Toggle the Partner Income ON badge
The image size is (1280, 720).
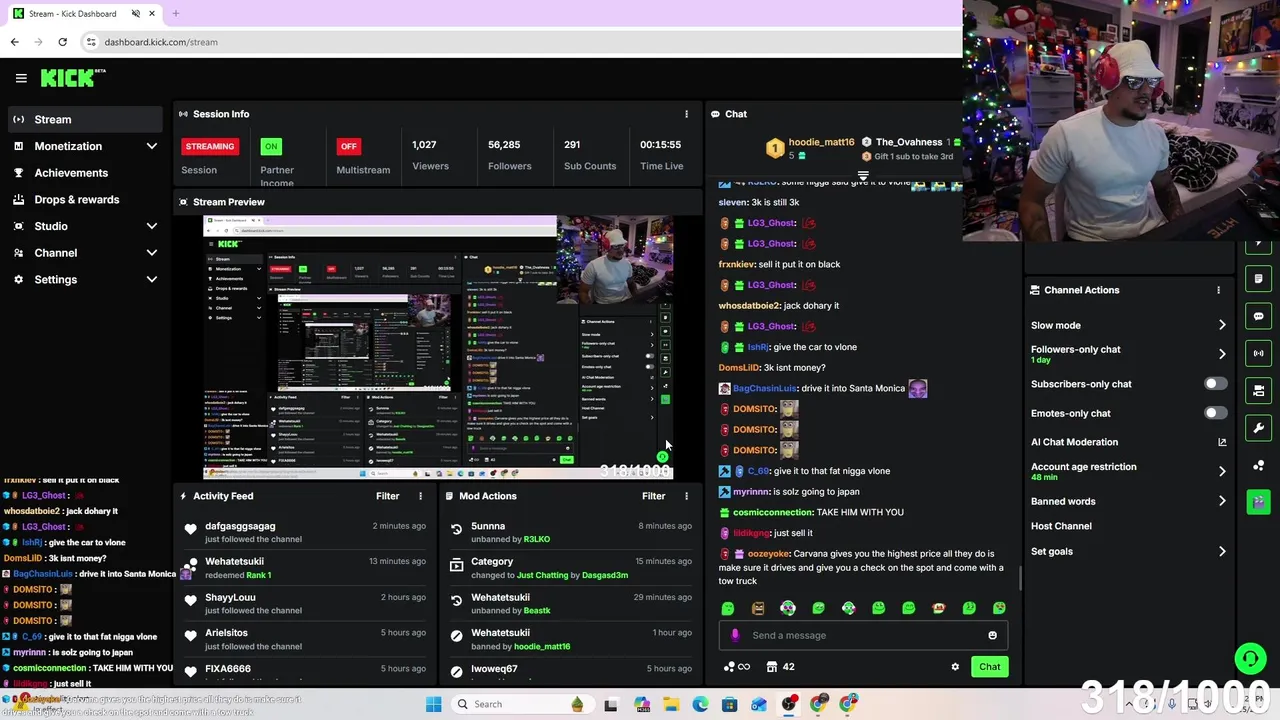(x=271, y=146)
